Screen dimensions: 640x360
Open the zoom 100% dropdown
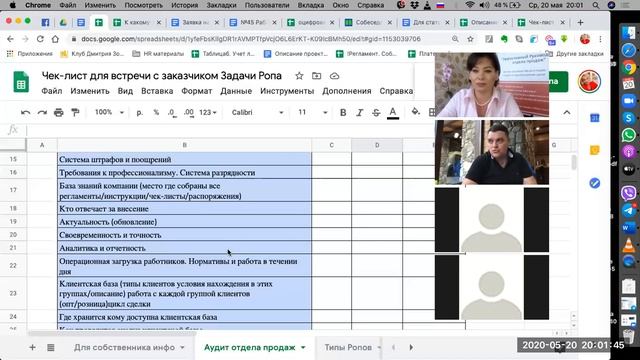pyautogui.click(x=109, y=112)
